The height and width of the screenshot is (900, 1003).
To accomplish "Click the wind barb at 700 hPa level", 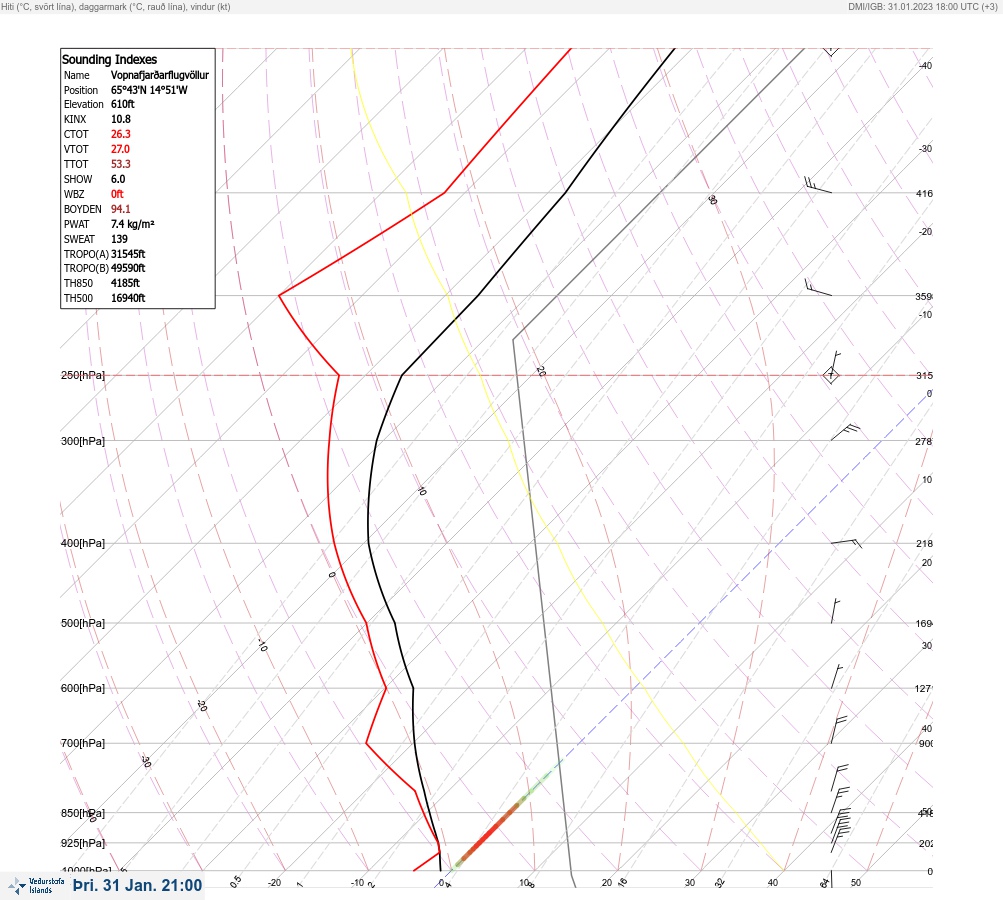I will click(x=839, y=730).
